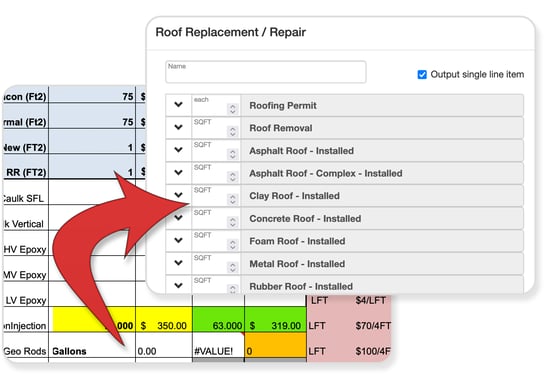Click the Roofing Permit quantity stepper
The image size is (550, 388).
pyautogui.click(x=233, y=109)
